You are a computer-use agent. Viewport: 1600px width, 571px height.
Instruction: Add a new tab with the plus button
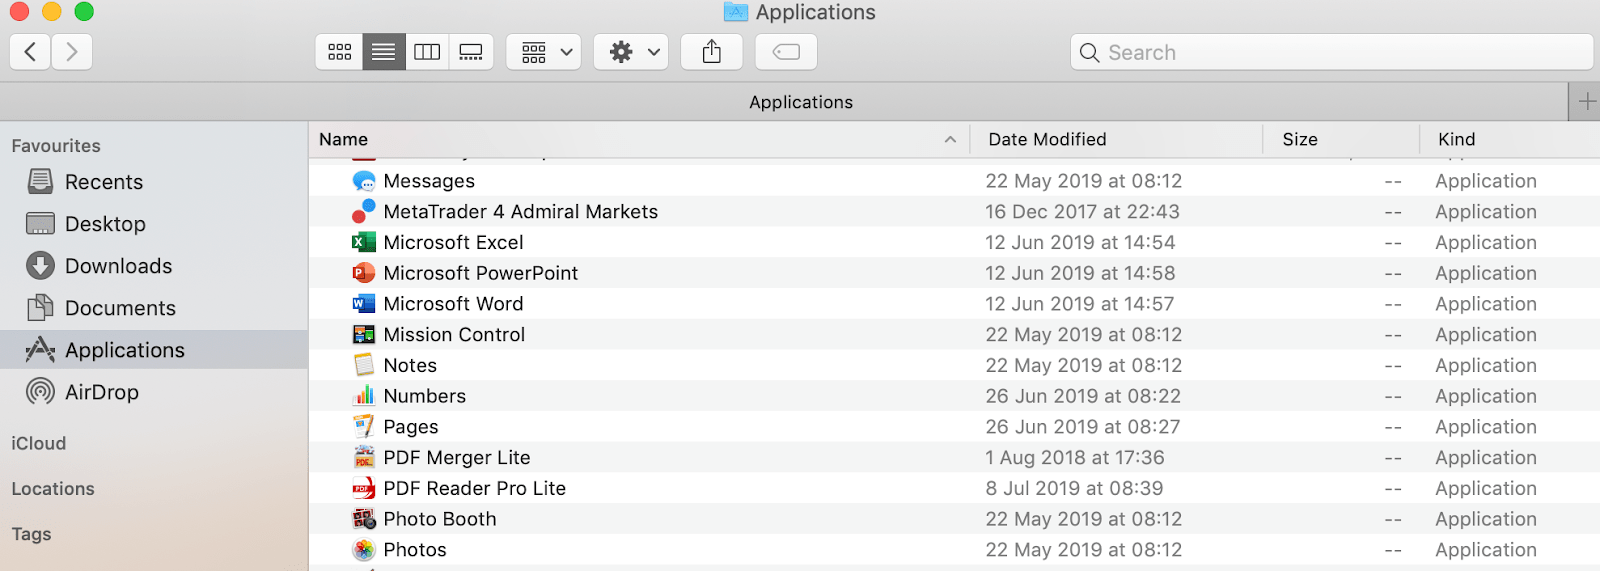click(x=1586, y=101)
